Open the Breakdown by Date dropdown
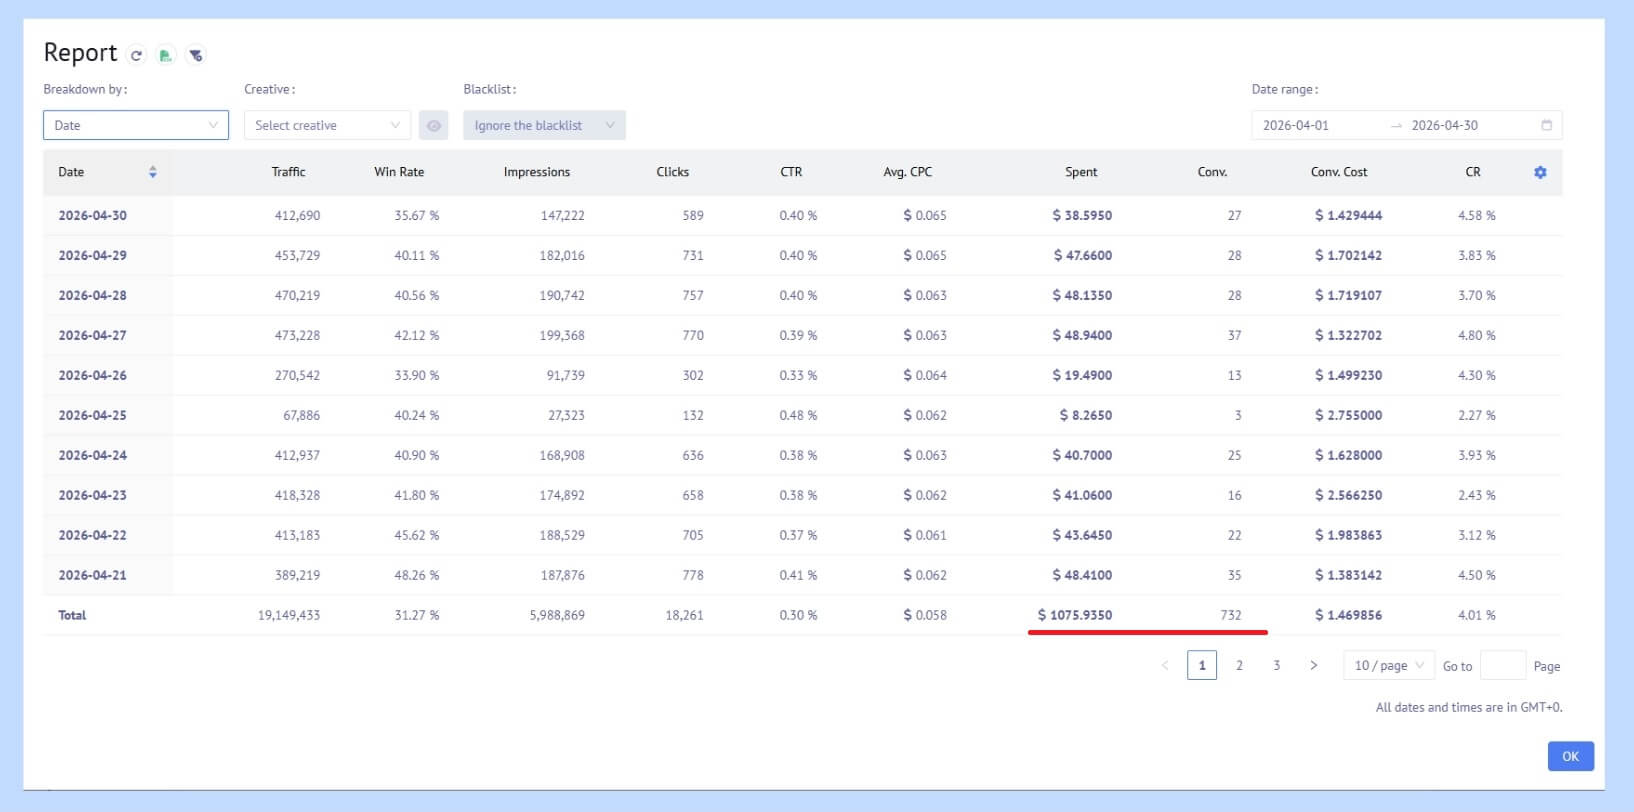 (136, 125)
